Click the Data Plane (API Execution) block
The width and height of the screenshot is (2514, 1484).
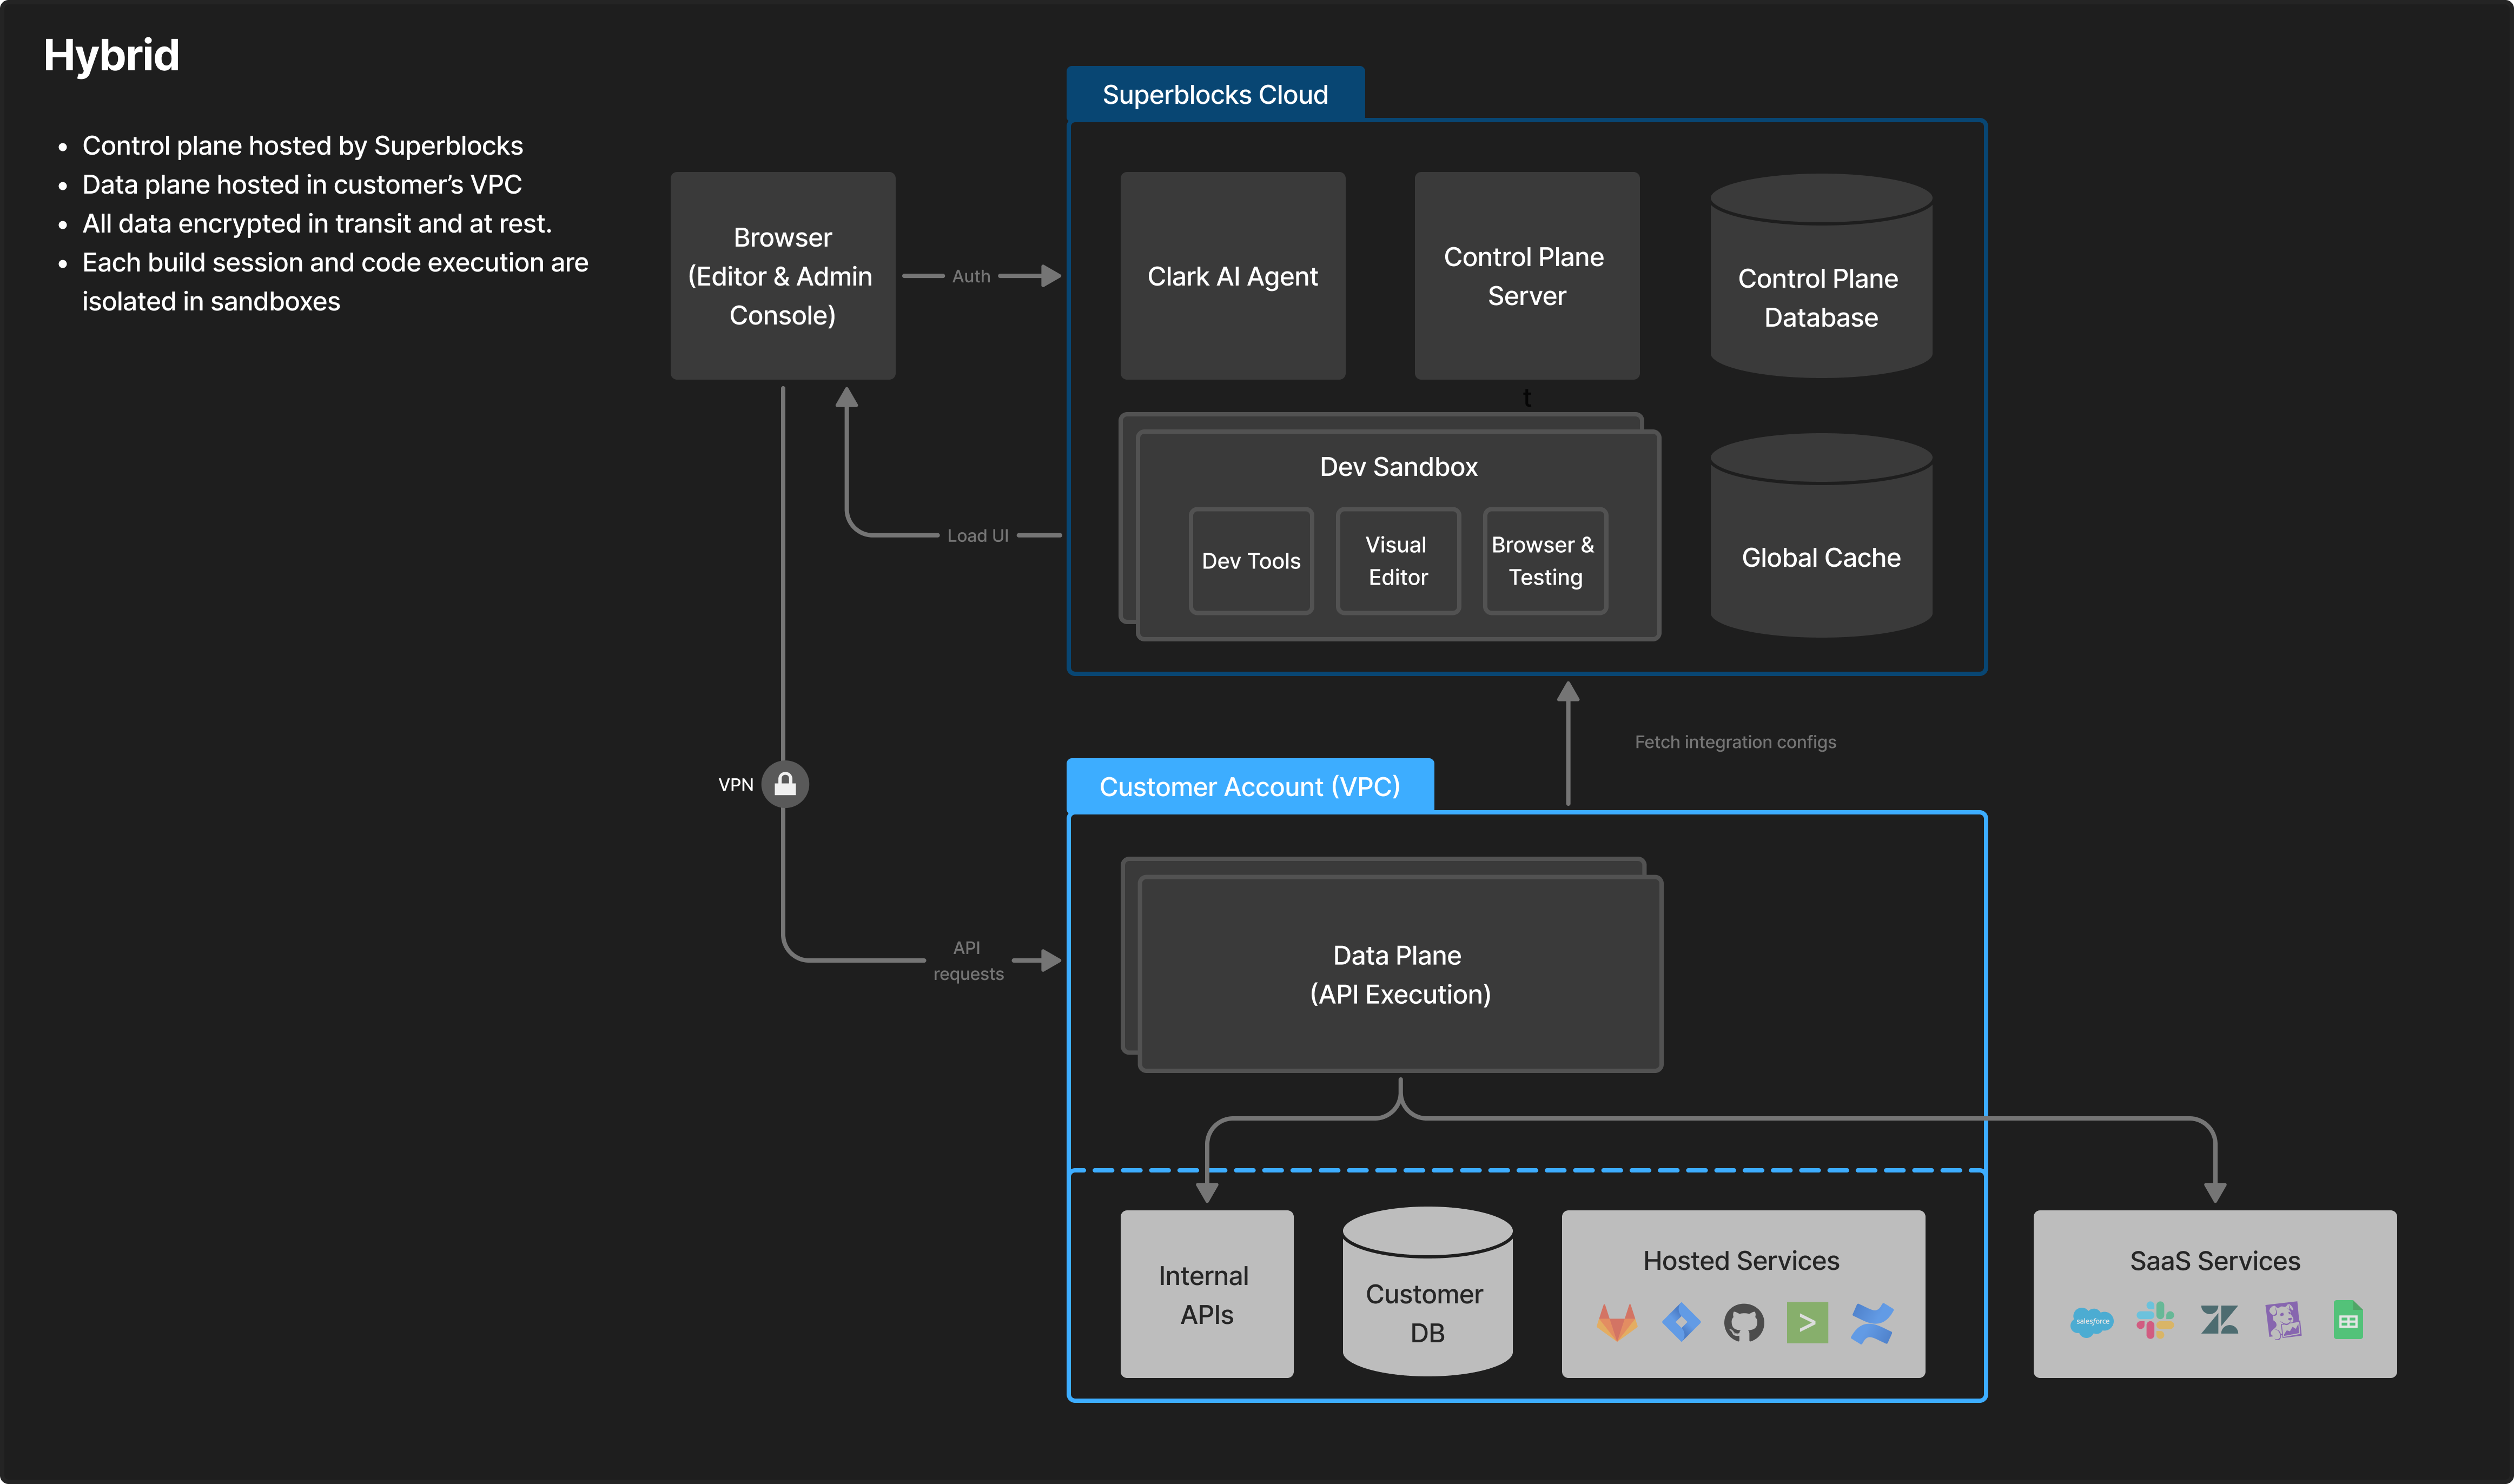coord(1400,974)
